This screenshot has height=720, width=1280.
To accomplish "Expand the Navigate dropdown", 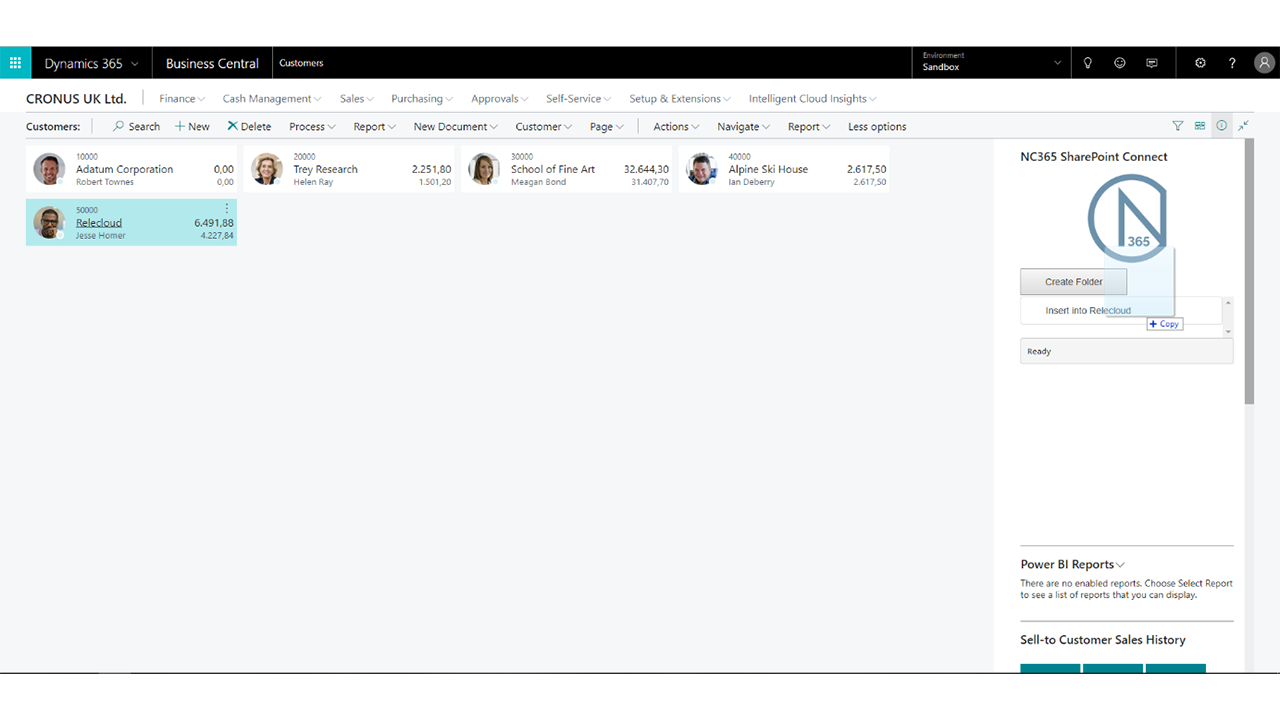I will click(744, 127).
